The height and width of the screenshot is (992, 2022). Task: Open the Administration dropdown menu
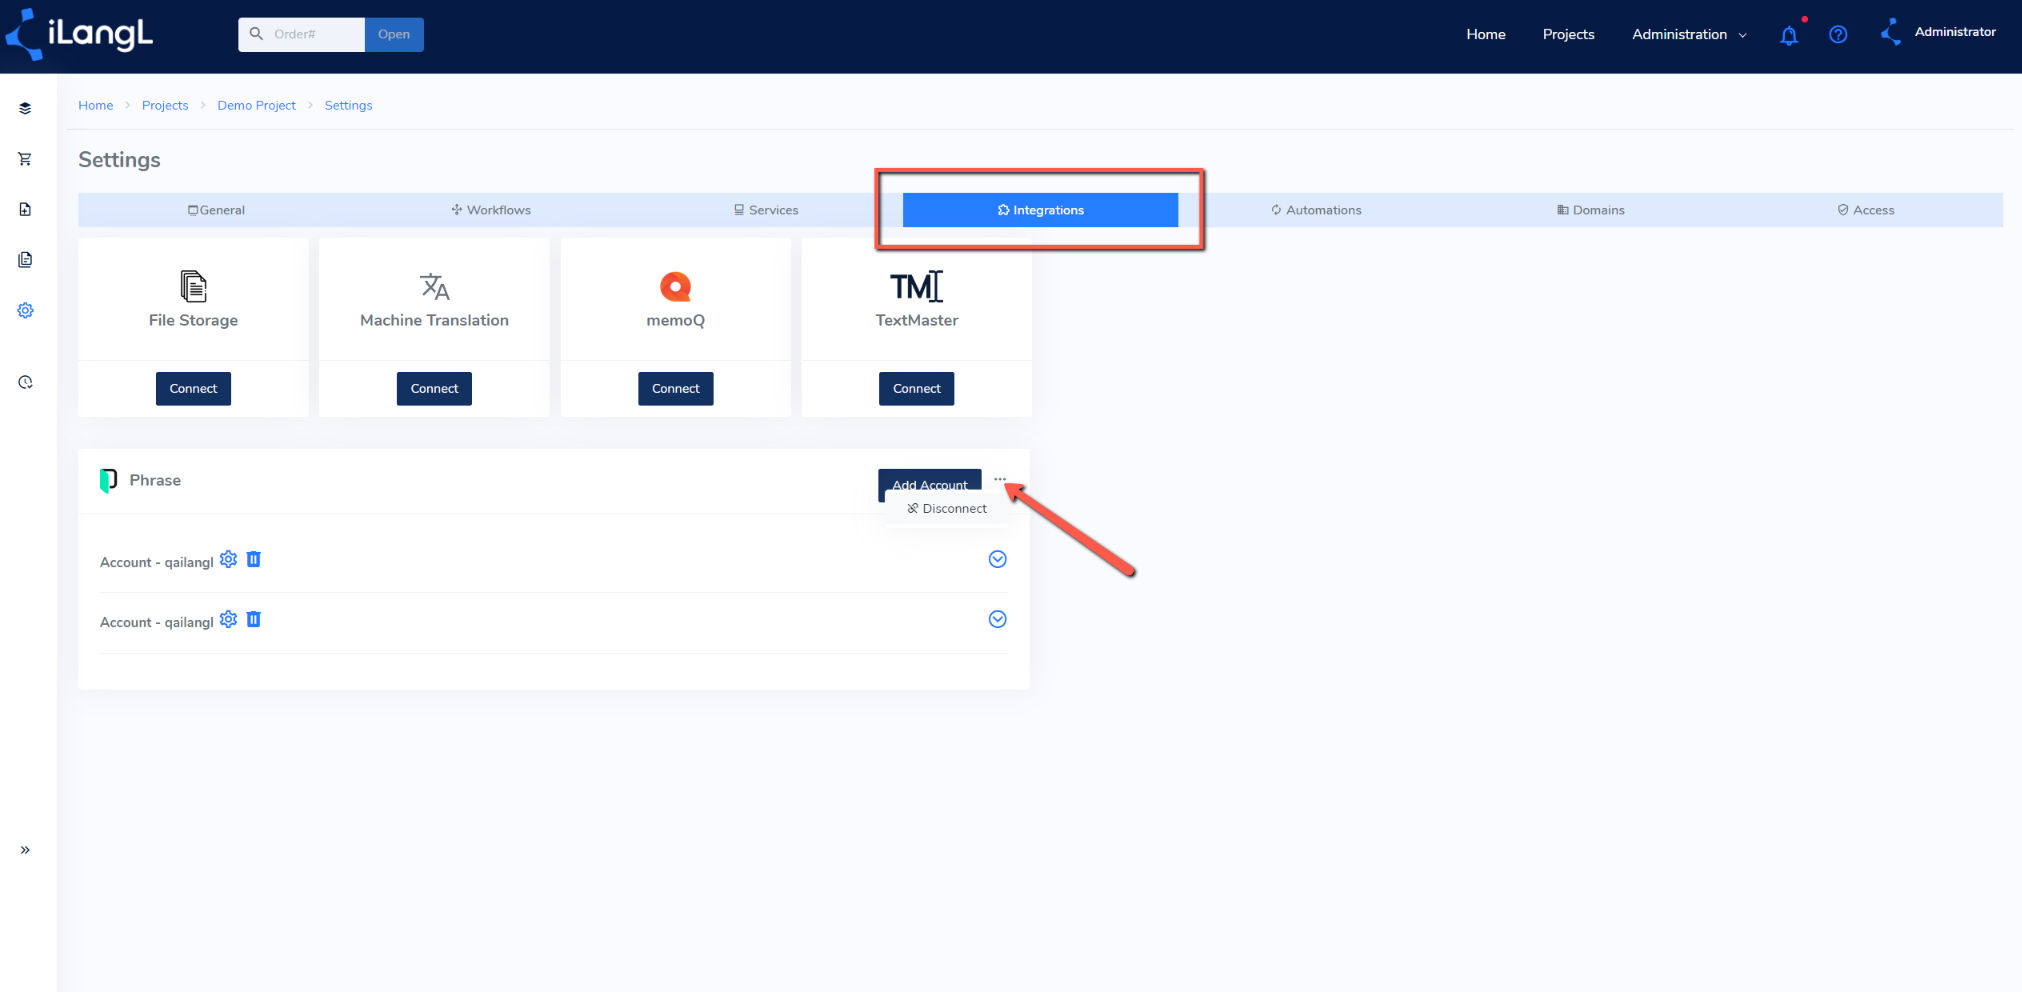click(x=1689, y=35)
